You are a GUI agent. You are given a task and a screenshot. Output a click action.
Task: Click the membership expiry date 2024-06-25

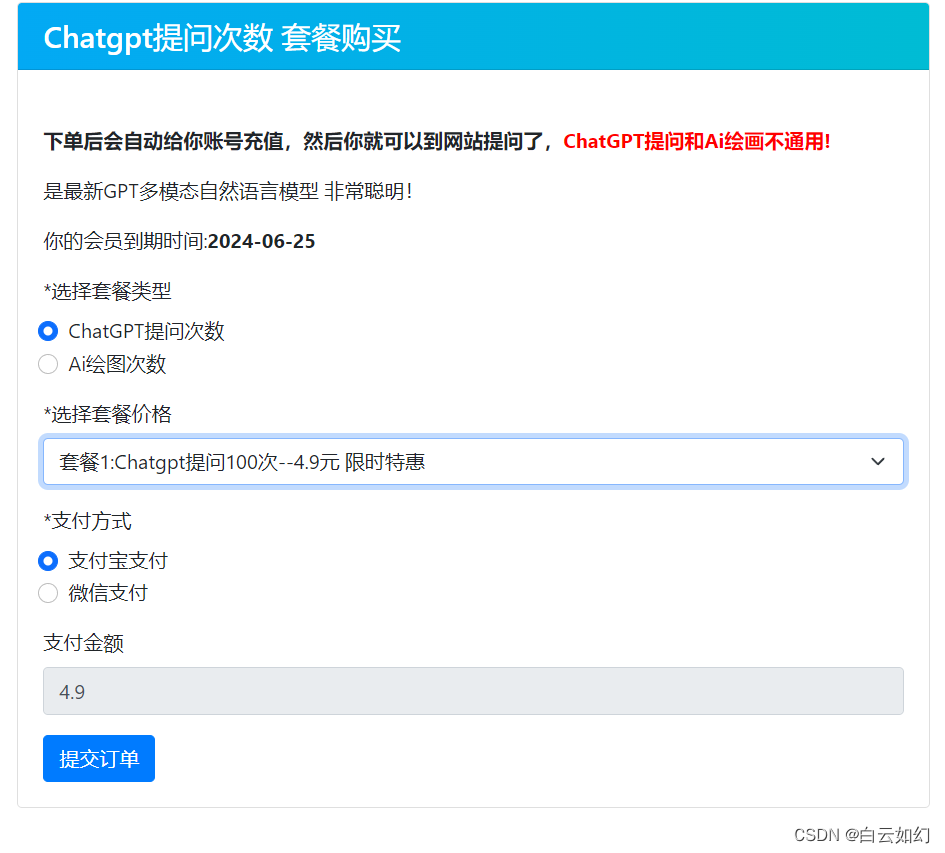262,241
